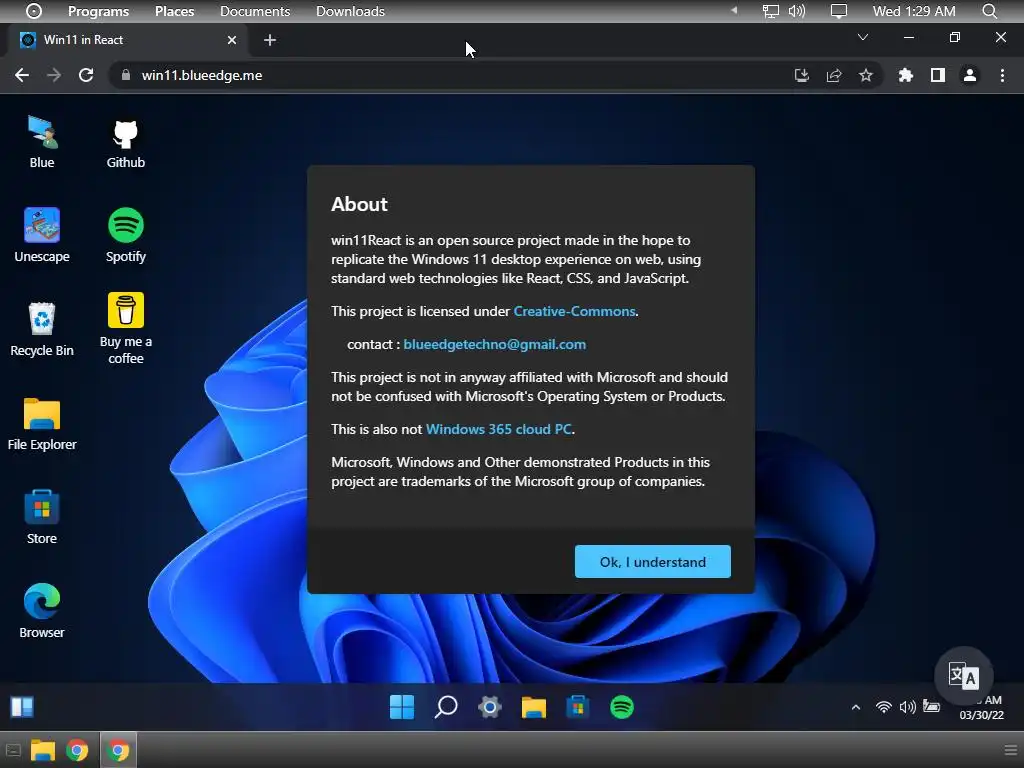The height and width of the screenshot is (768, 1024).
Task: Open the Recycle Bin icon
Action: [42, 330]
